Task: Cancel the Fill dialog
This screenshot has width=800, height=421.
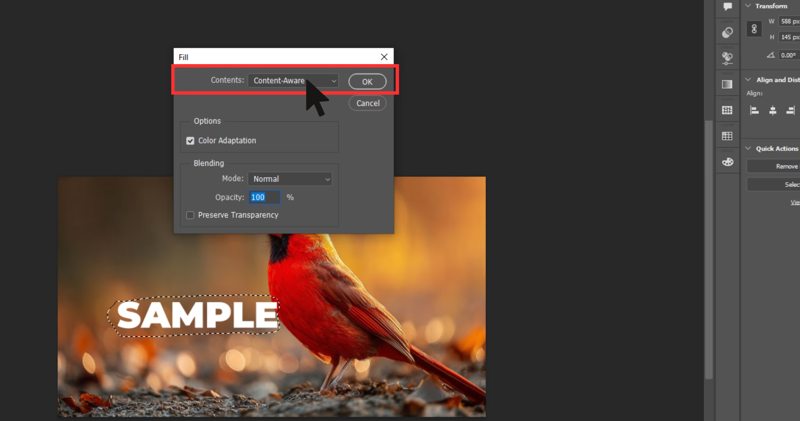Action: (367, 103)
